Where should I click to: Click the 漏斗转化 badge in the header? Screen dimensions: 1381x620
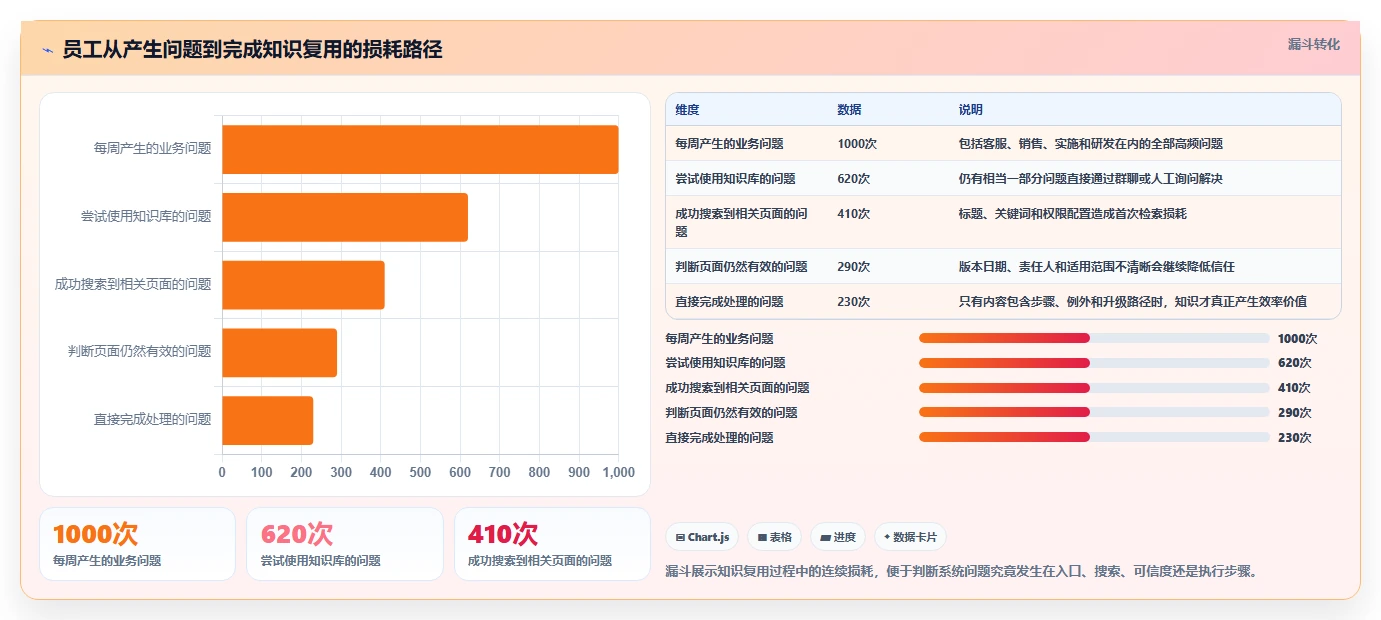pyautogui.click(x=1313, y=44)
